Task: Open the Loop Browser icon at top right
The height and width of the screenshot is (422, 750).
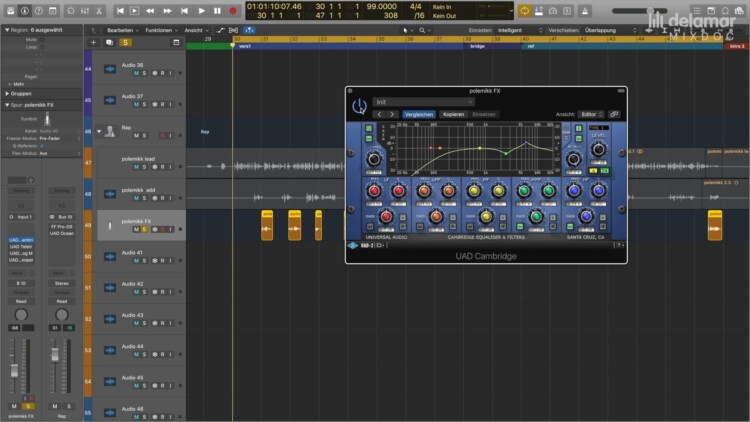Action: pos(726,11)
